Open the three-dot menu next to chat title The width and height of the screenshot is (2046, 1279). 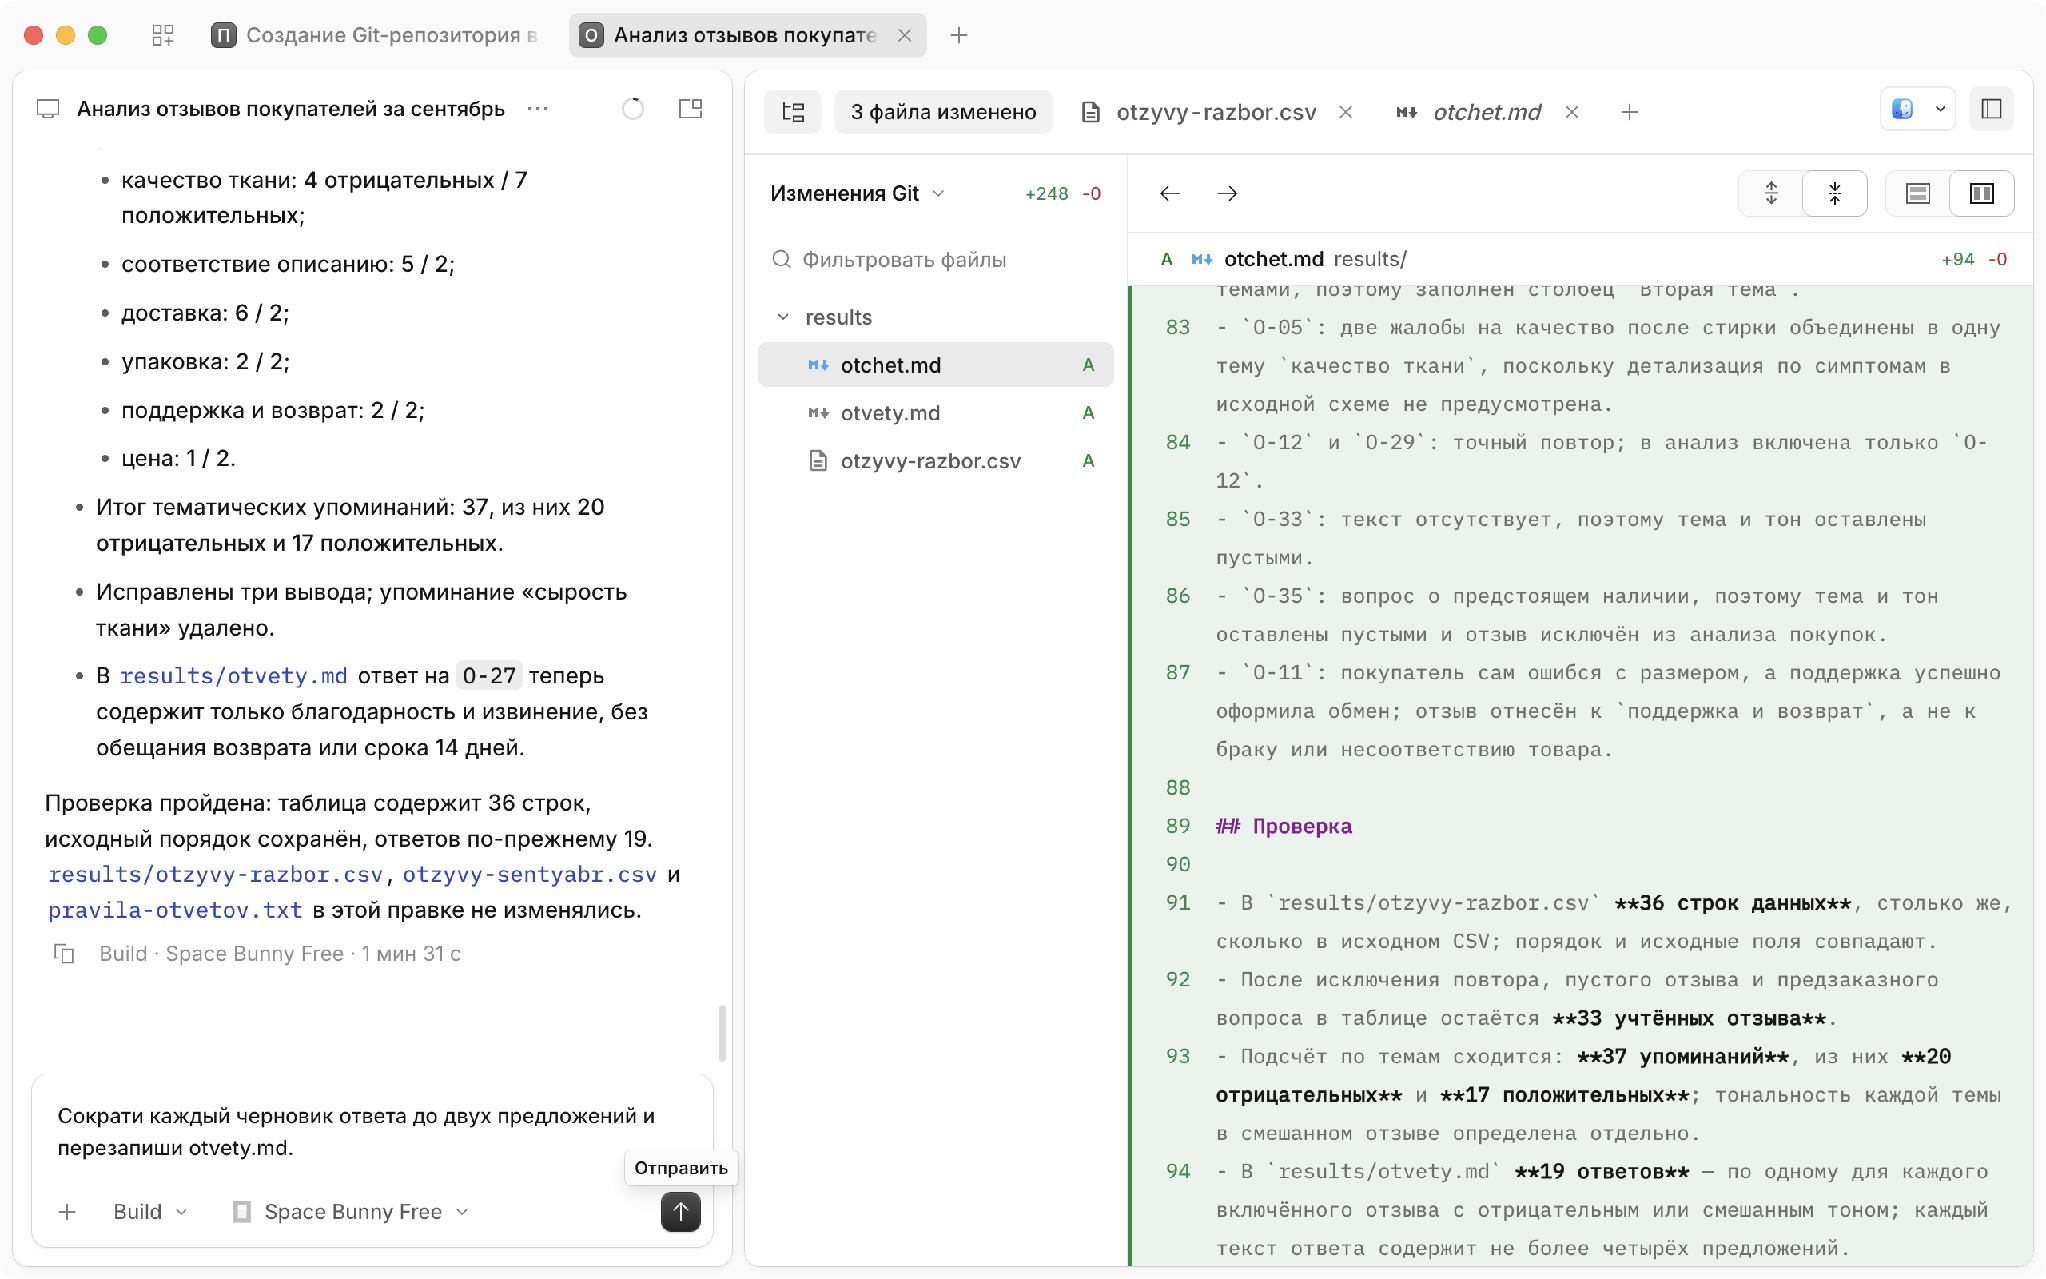click(x=537, y=109)
